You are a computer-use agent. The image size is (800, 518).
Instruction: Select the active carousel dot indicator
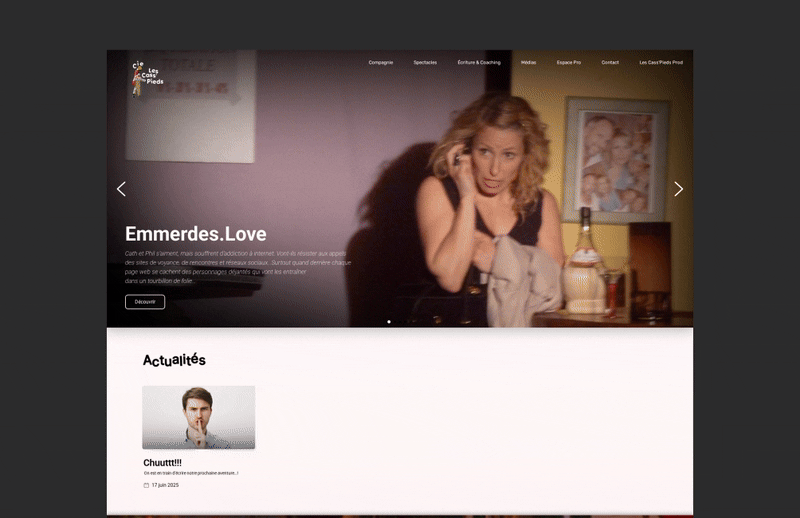(389, 321)
